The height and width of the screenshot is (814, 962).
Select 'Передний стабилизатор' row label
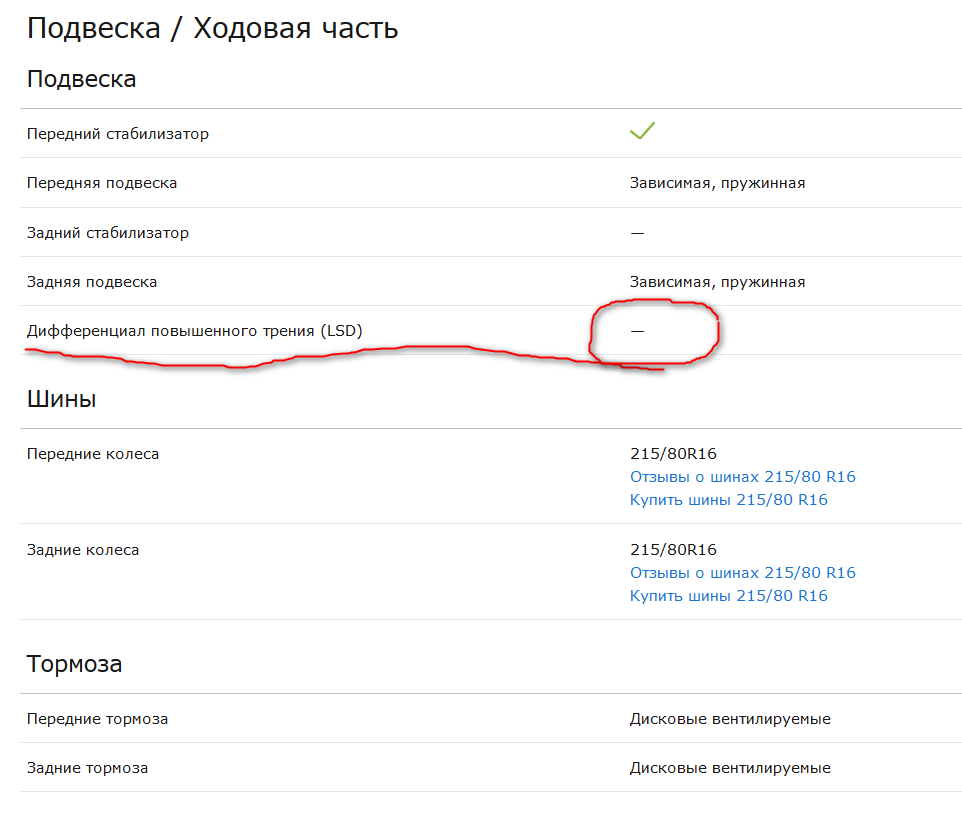click(118, 134)
